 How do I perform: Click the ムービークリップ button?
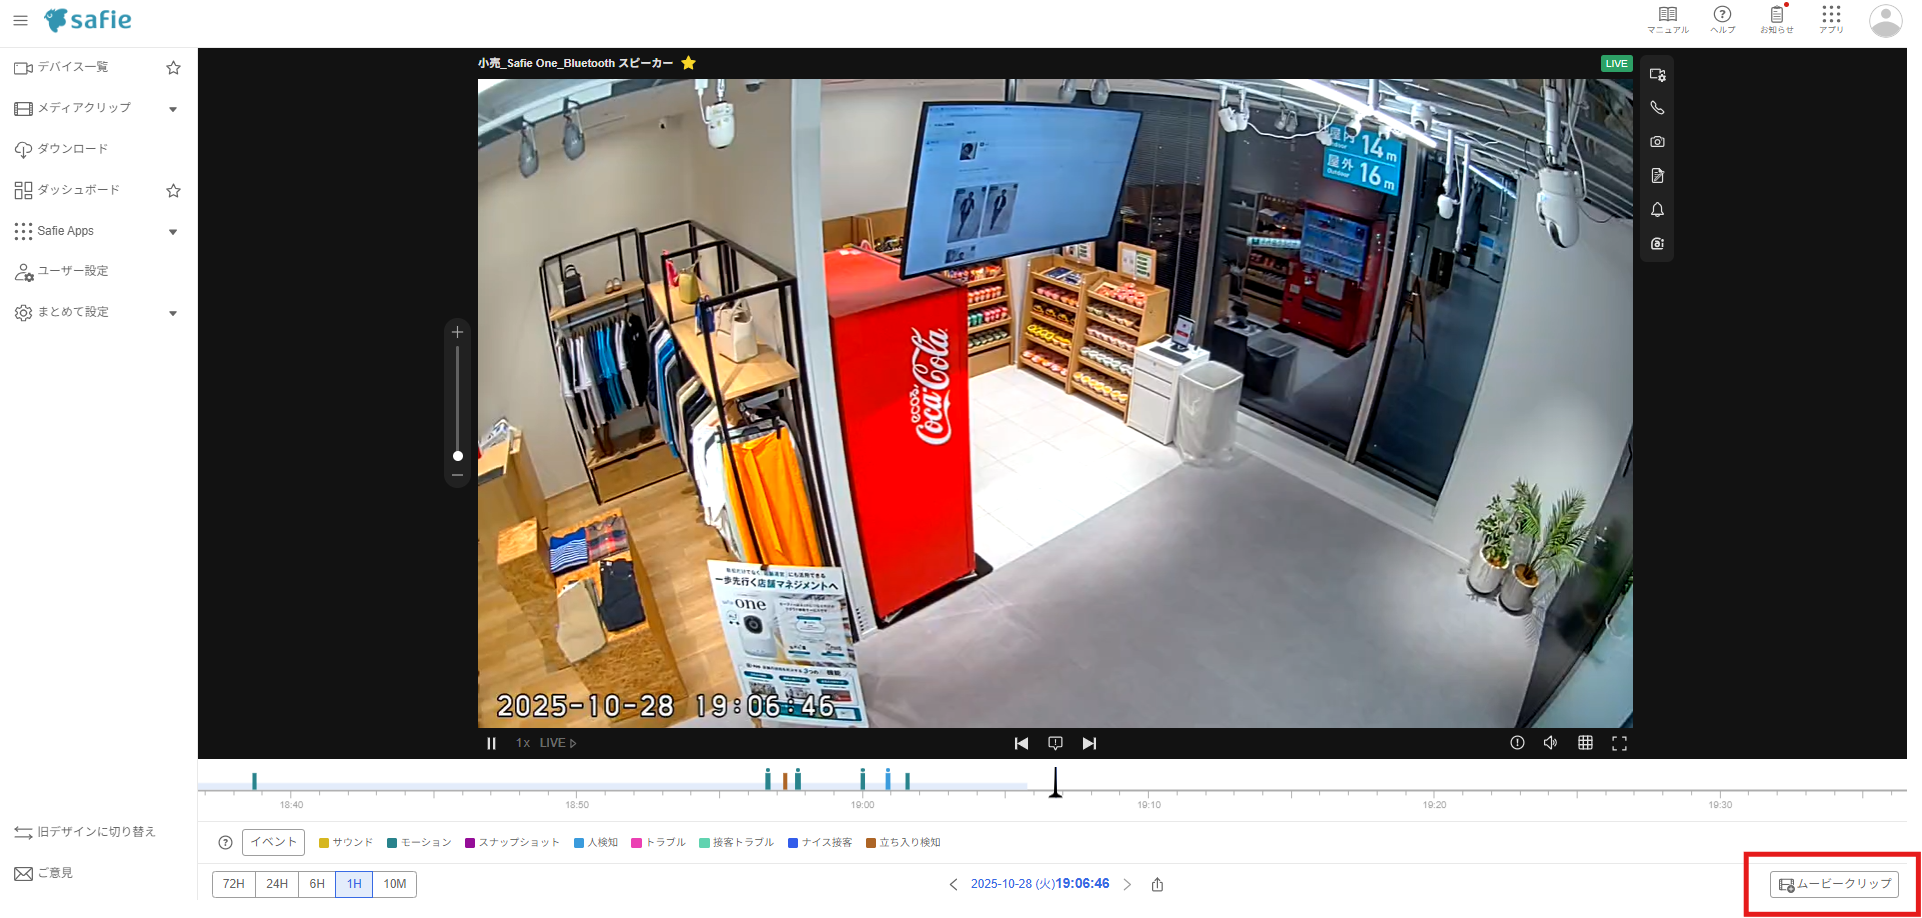click(1834, 884)
